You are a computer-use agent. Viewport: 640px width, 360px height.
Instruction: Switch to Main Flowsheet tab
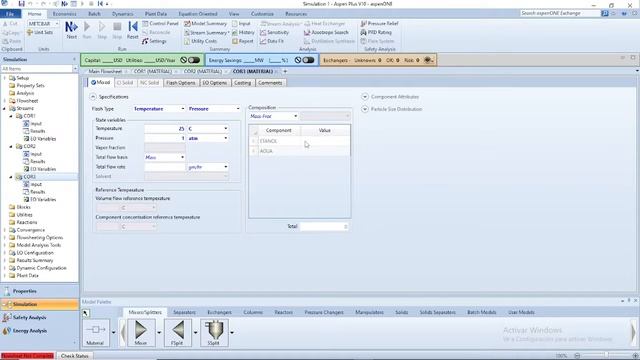(105, 71)
